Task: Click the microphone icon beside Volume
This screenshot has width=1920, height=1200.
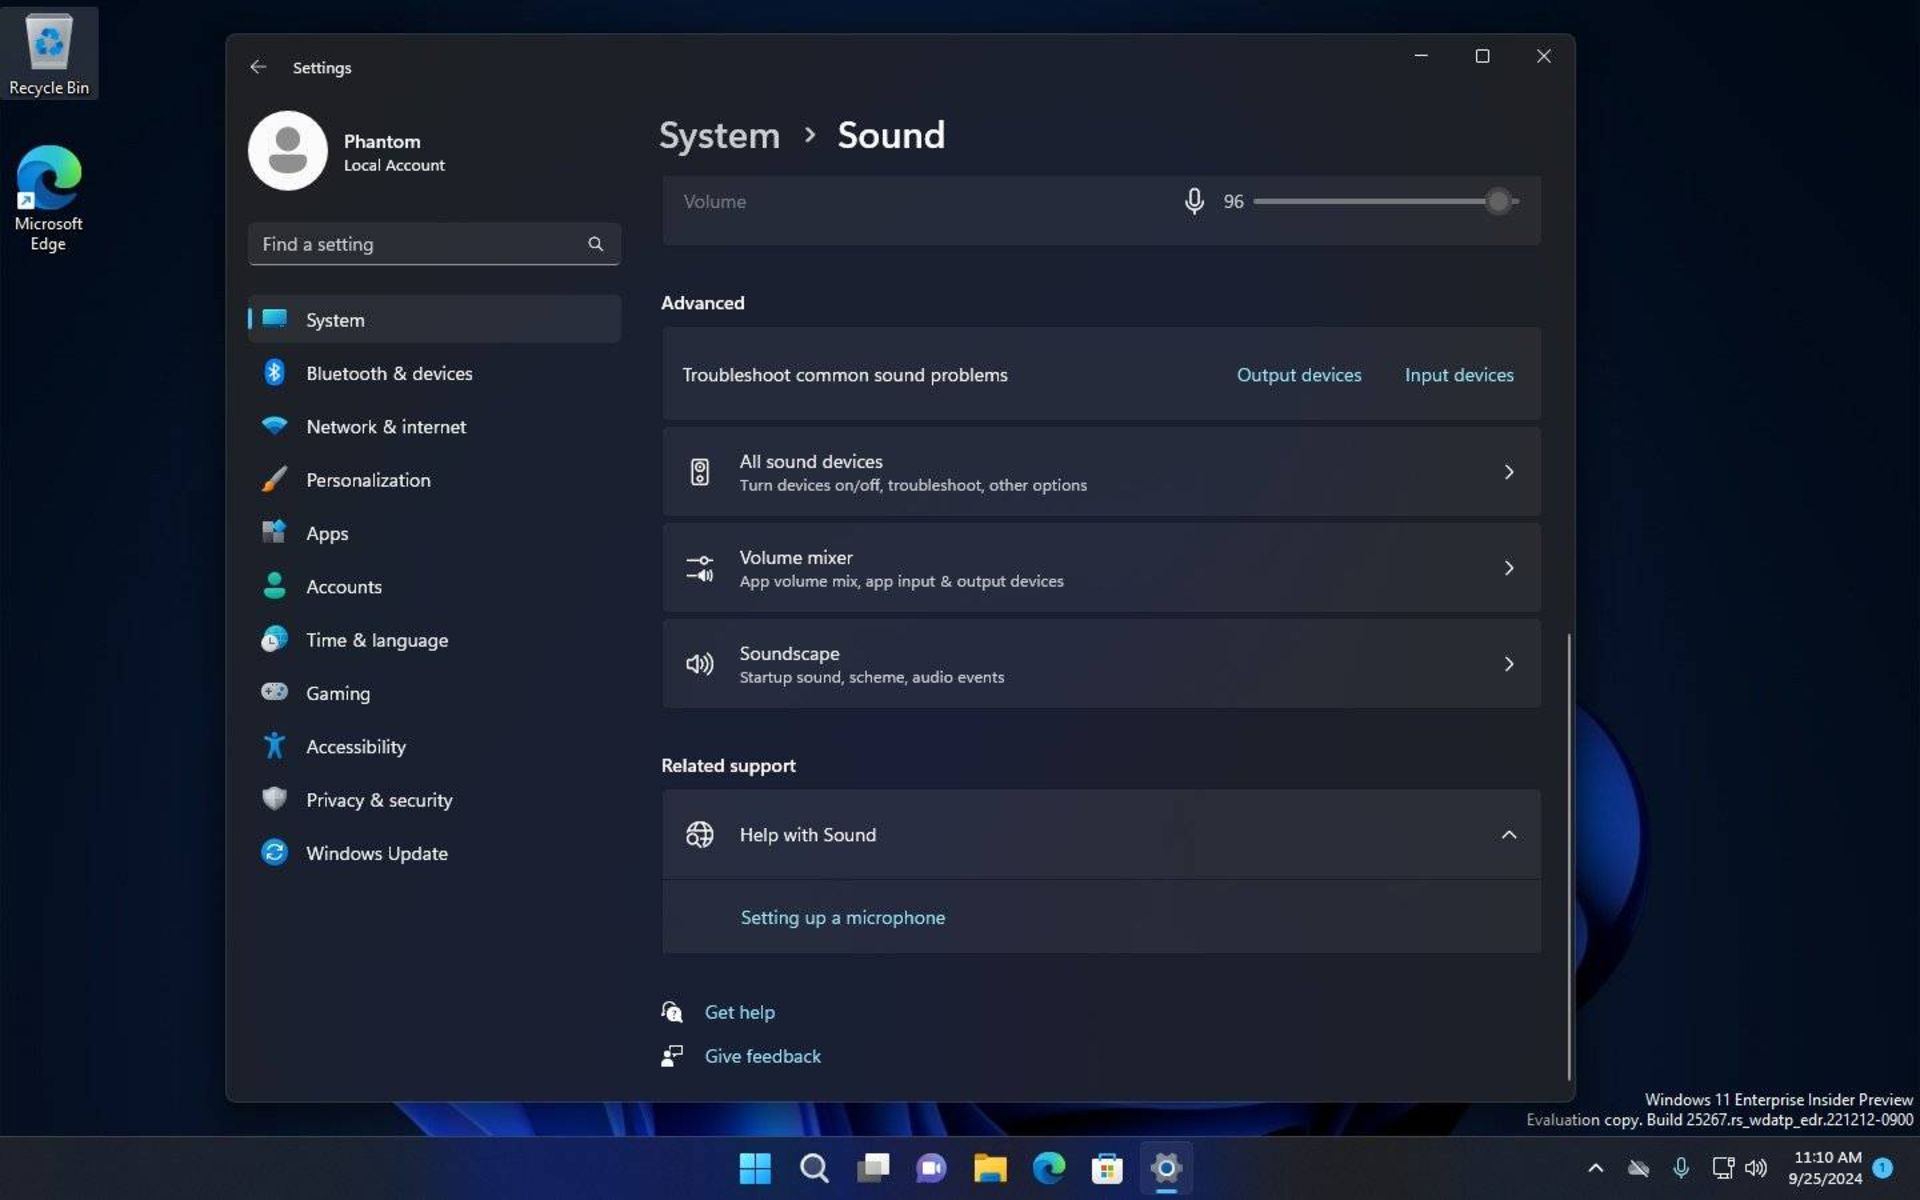Action: click(1194, 201)
